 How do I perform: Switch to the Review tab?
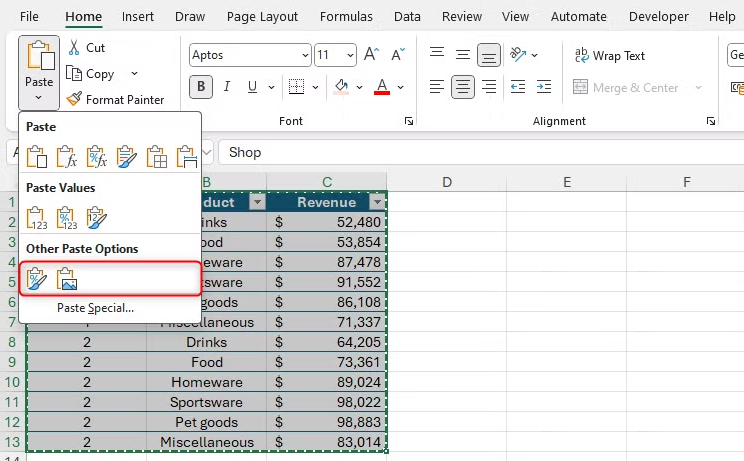click(x=462, y=16)
